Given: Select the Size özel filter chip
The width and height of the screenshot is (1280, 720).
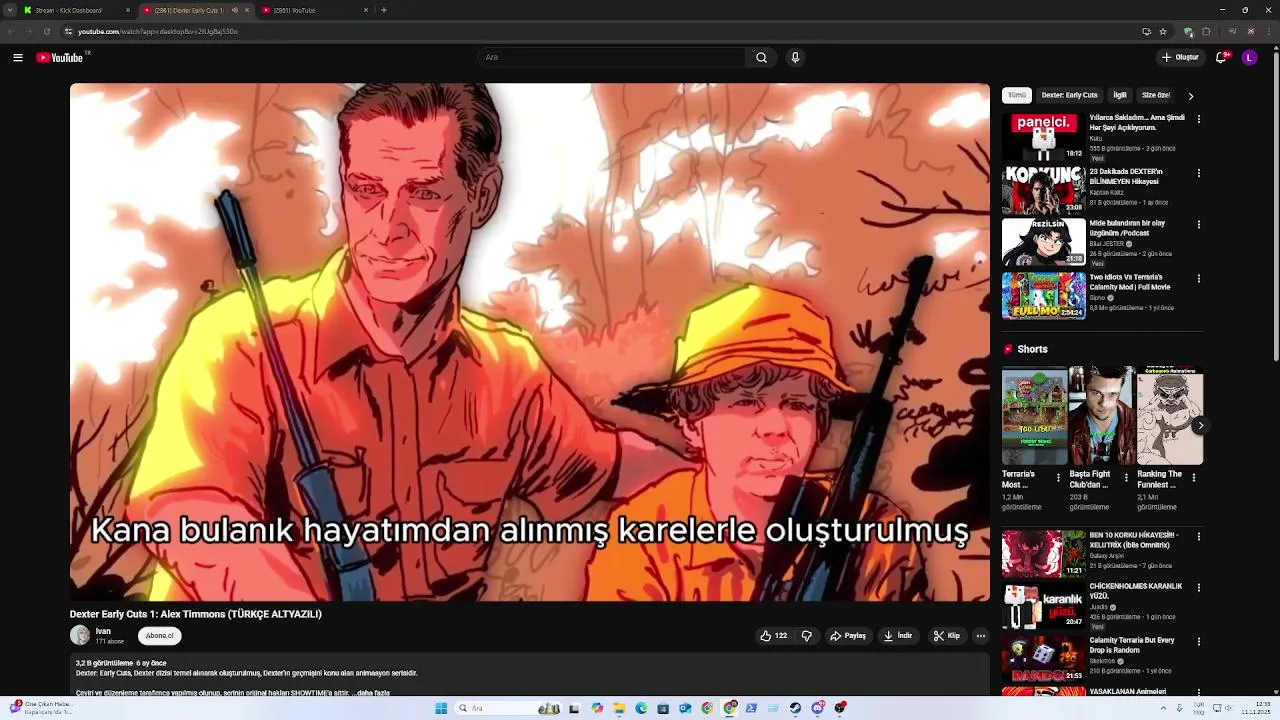Looking at the screenshot, I should pyautogui.click(x=1156, y=95).
